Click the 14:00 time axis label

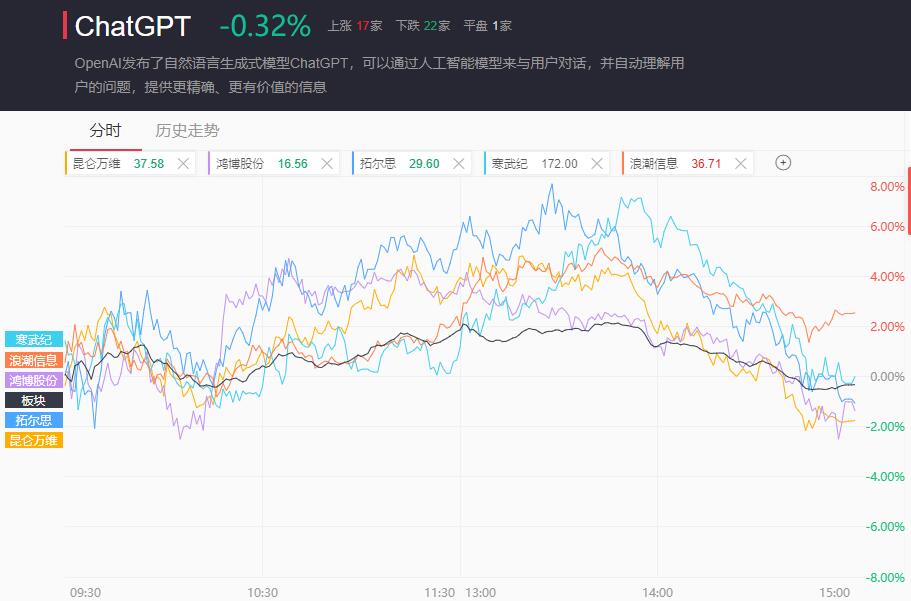click(x=658, y=593)
